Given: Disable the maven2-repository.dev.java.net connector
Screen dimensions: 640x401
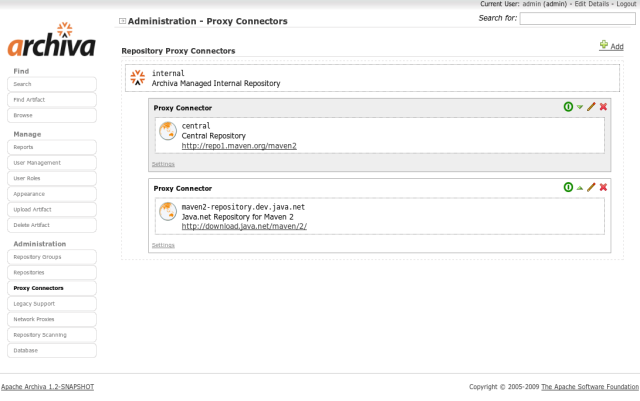Looking at the screenshot, I should [568, 187].
